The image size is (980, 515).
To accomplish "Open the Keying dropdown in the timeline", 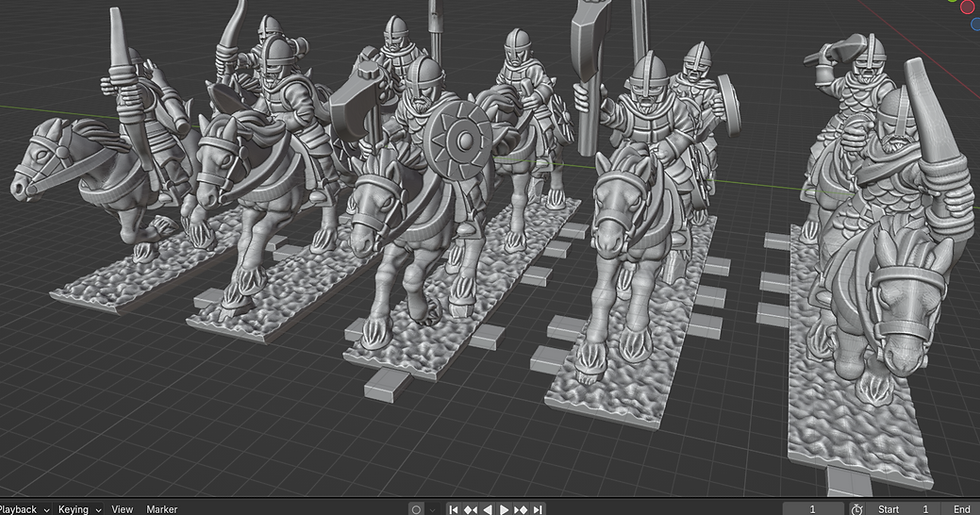I will tap(80, 509).
